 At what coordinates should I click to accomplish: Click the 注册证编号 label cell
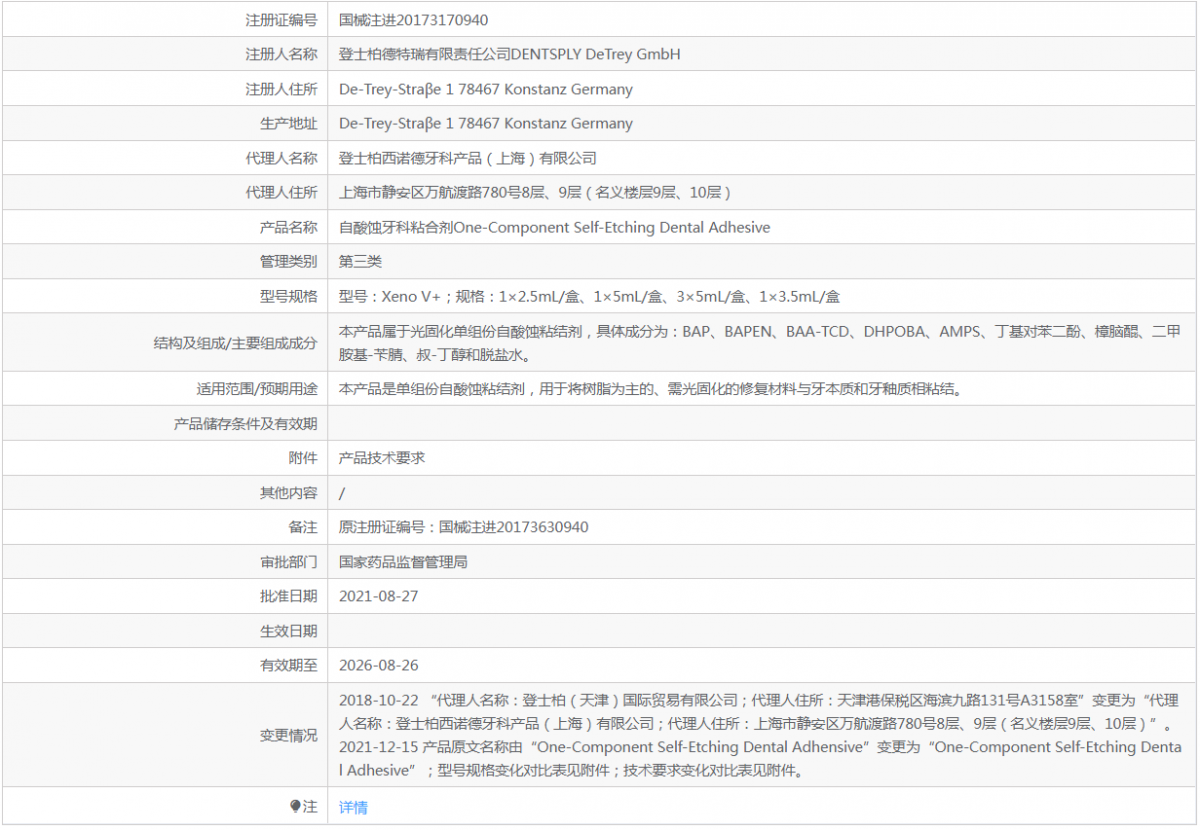click(282, 20)
